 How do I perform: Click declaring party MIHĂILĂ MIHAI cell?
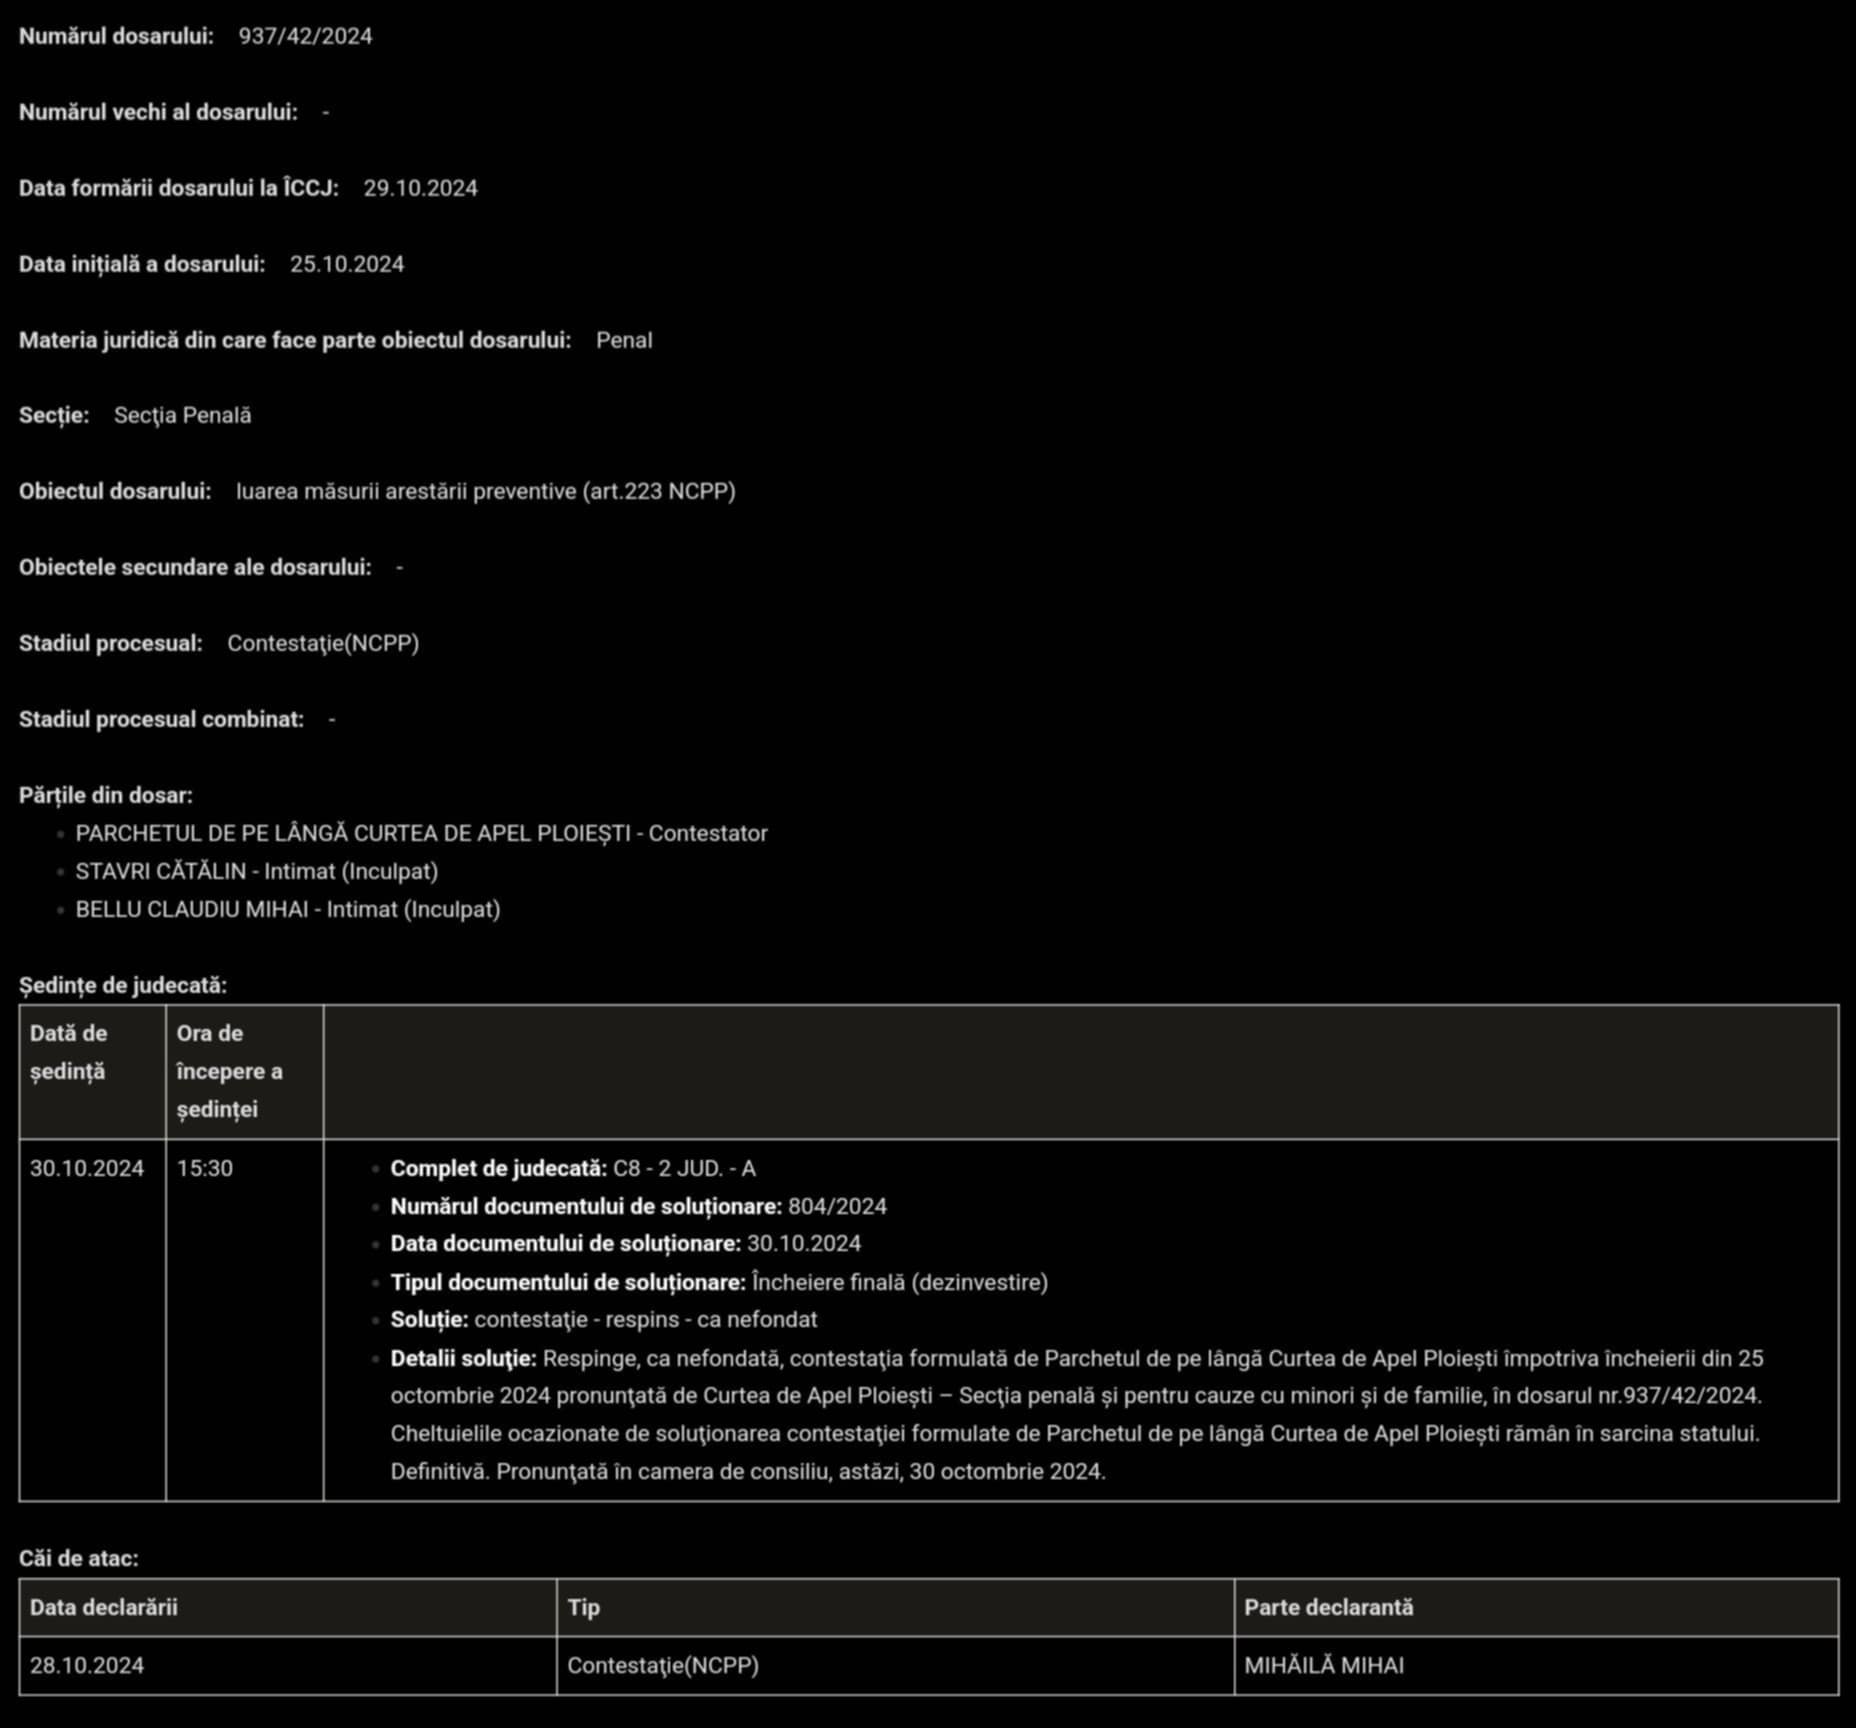click(1324, 1666)
